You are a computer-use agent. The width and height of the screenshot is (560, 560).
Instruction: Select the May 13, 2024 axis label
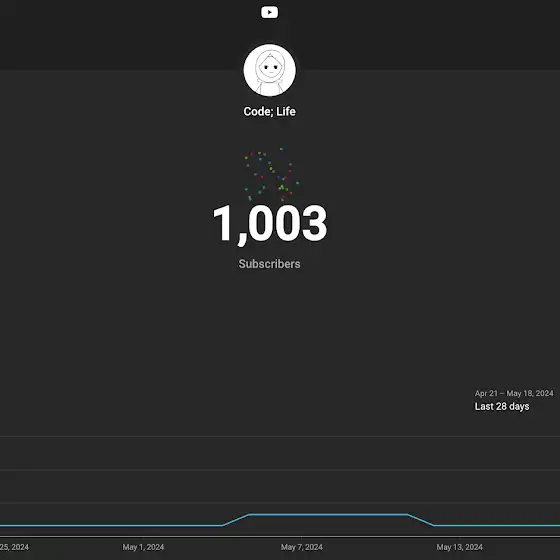pos(459,547)
